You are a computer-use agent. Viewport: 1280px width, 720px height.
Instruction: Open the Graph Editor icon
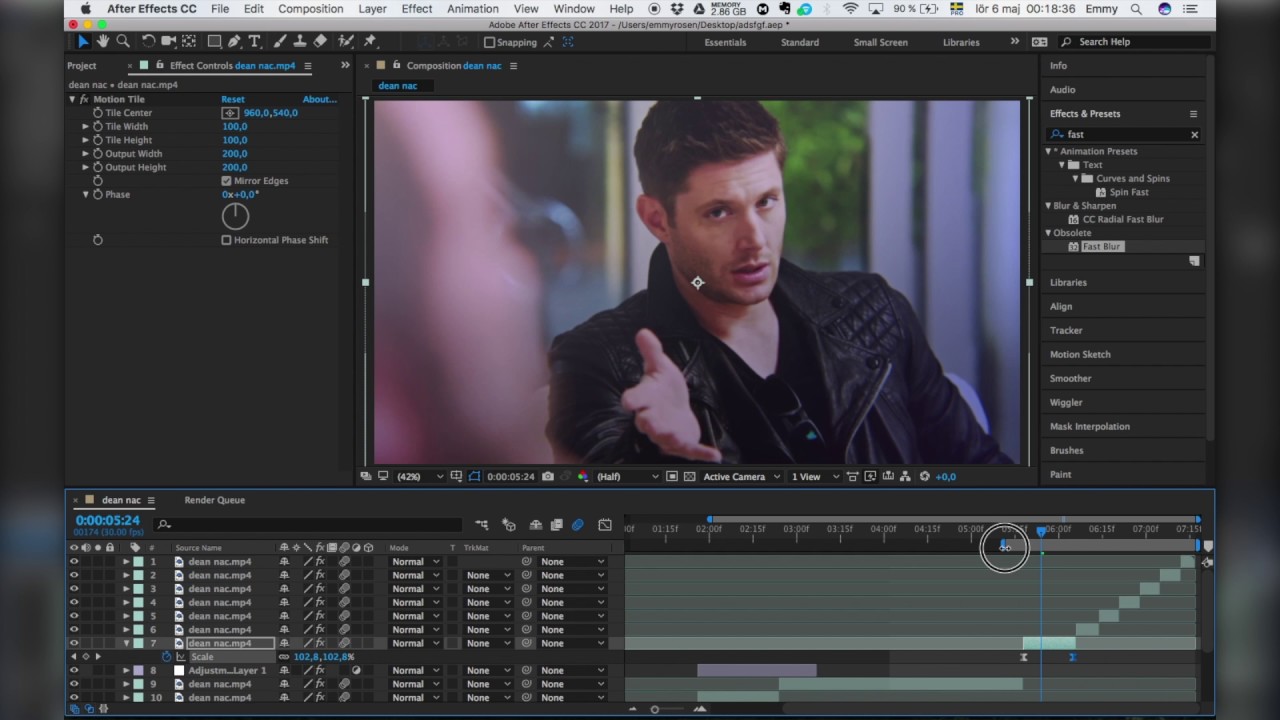605,524
